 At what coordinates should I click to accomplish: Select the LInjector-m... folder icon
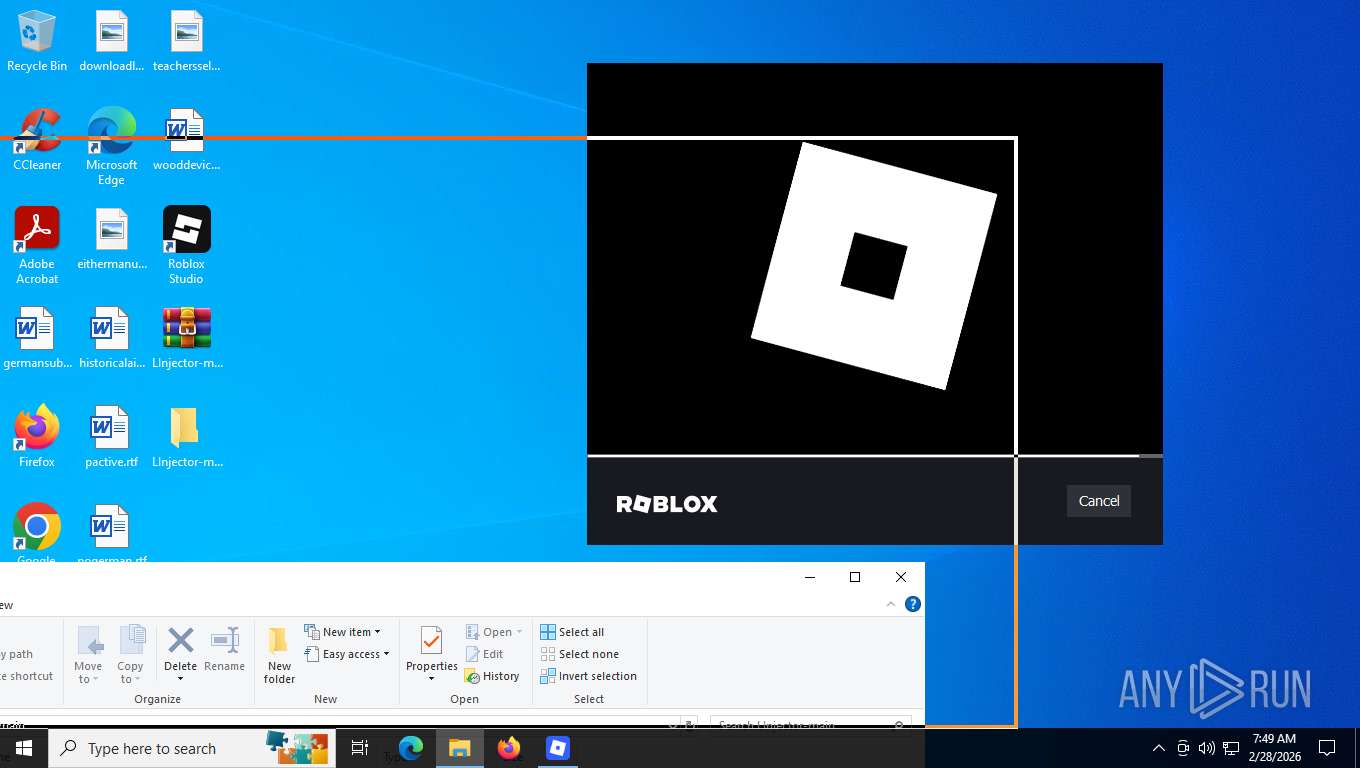(x=186, y=436)
